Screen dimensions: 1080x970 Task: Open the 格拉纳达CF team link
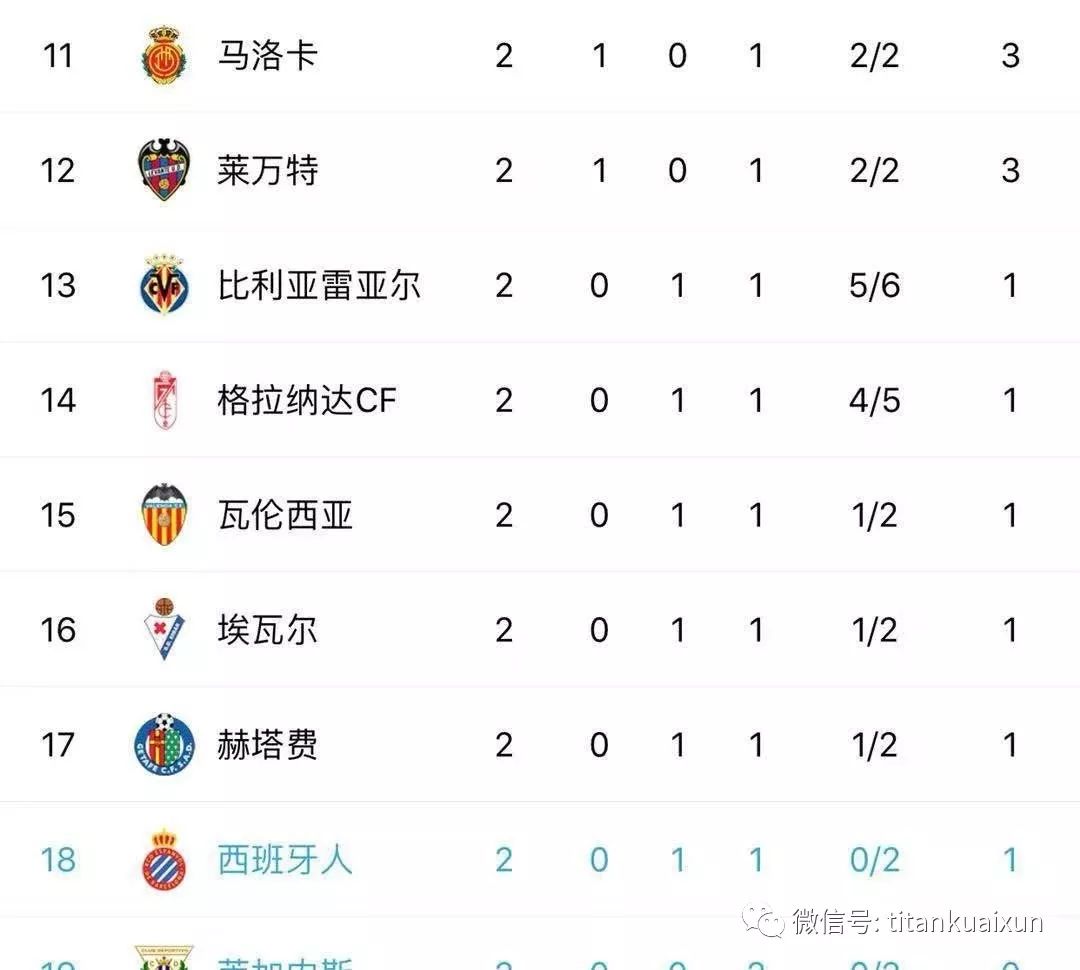point(307,400)
